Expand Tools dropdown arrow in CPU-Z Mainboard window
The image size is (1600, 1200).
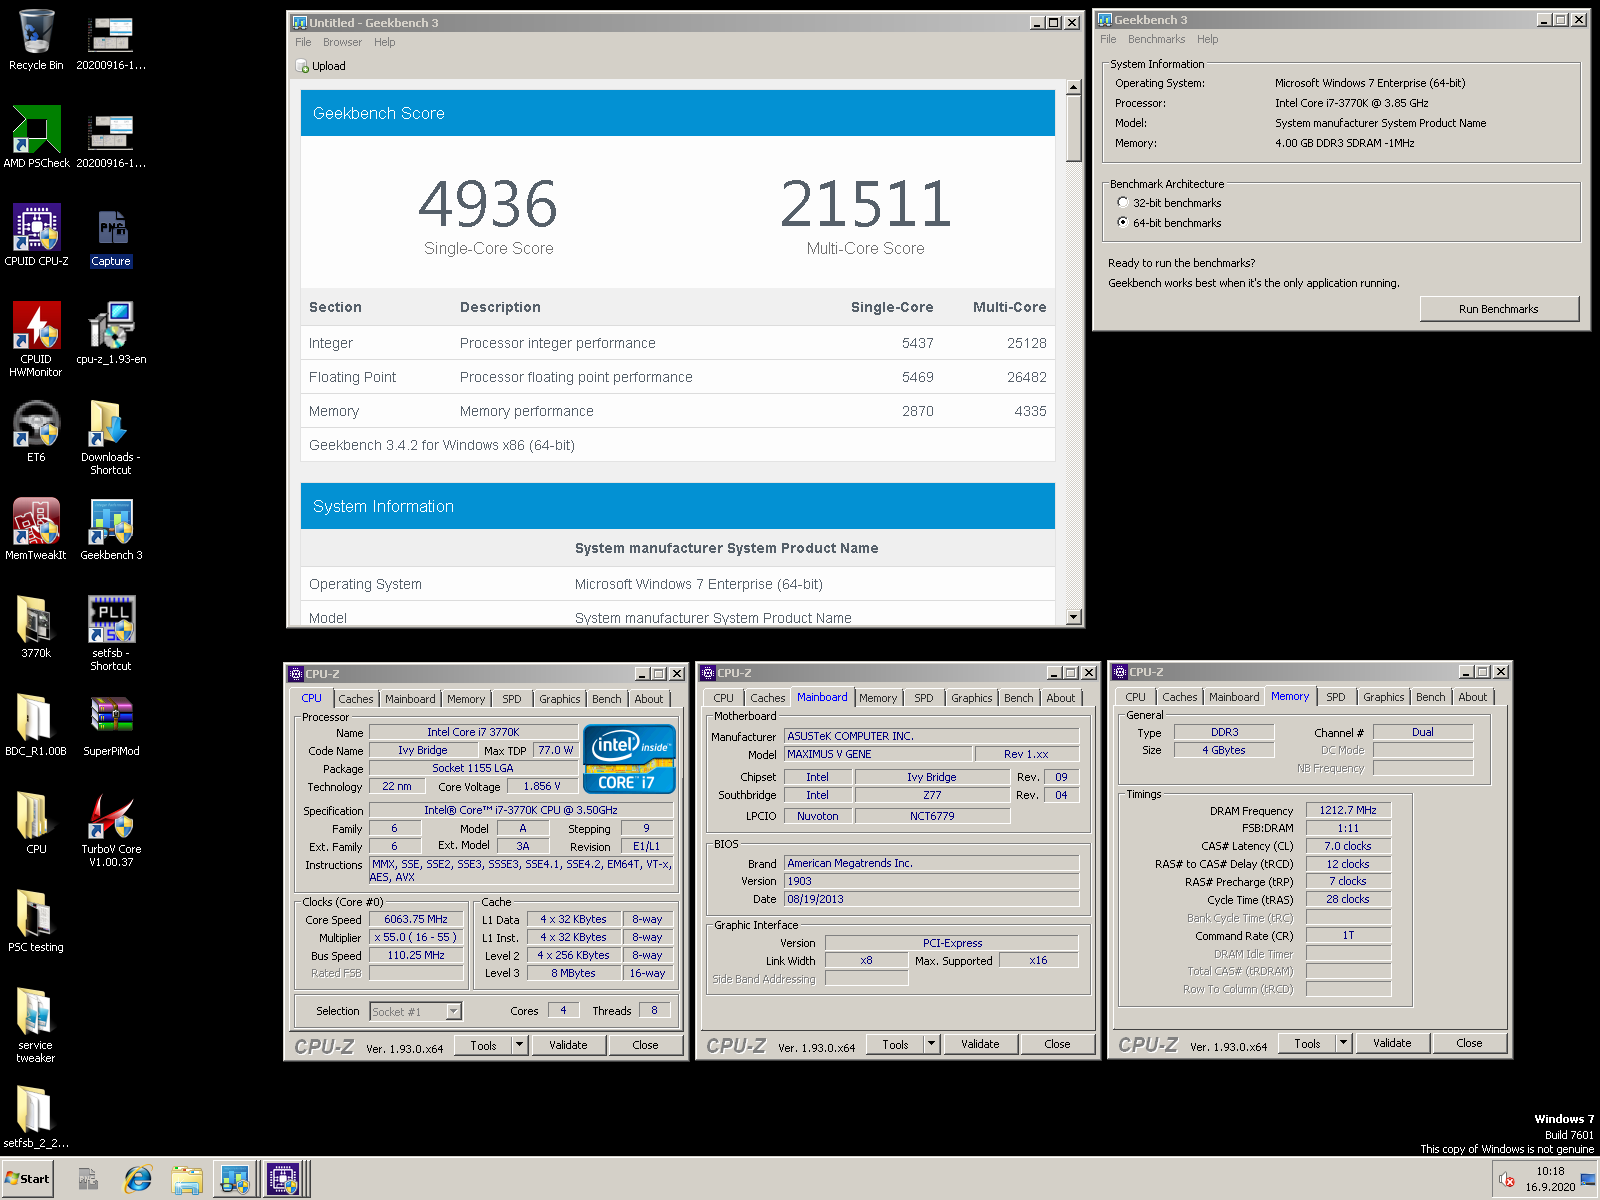click(931, 1044)
